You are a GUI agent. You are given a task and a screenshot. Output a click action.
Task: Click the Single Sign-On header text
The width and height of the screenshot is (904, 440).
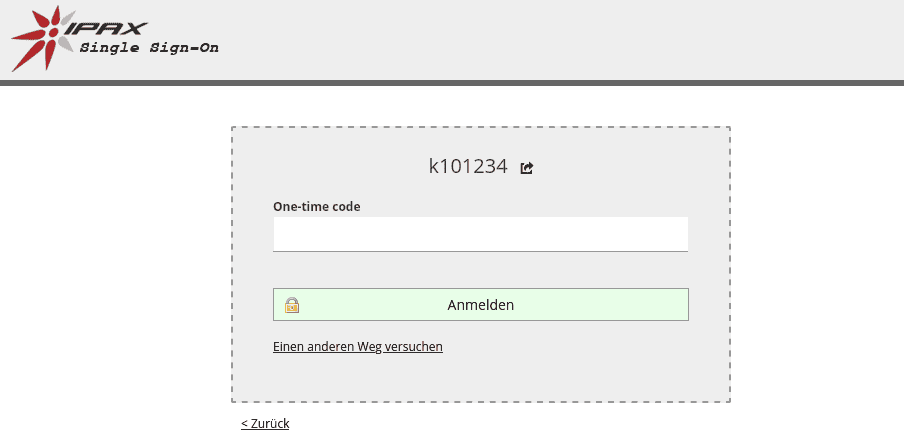point(148,48)
